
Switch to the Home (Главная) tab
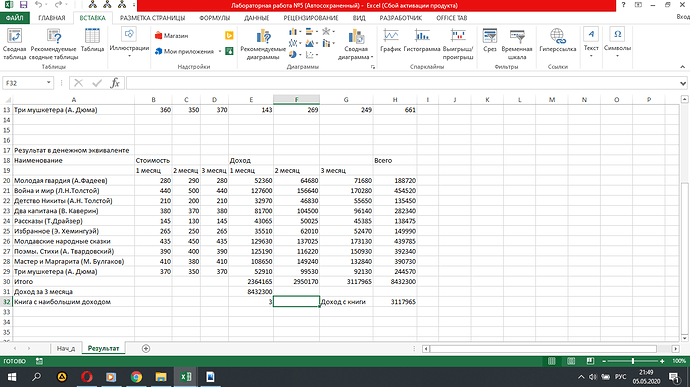[x=51, y=18]
